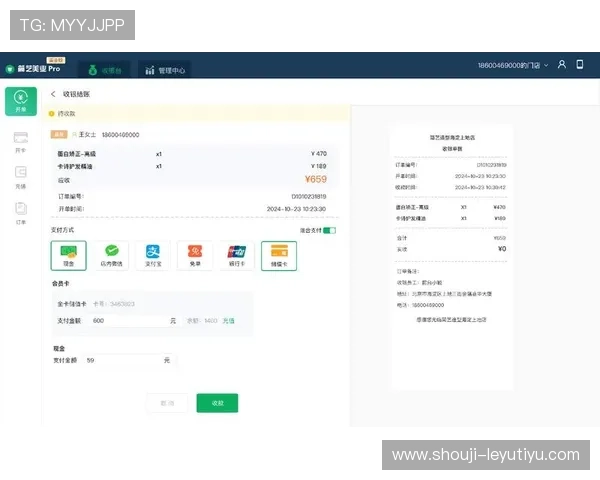Screen dimensions: 600x480
Task: Click the ¥0 actual received on receipt
Action: pos(502,249)
